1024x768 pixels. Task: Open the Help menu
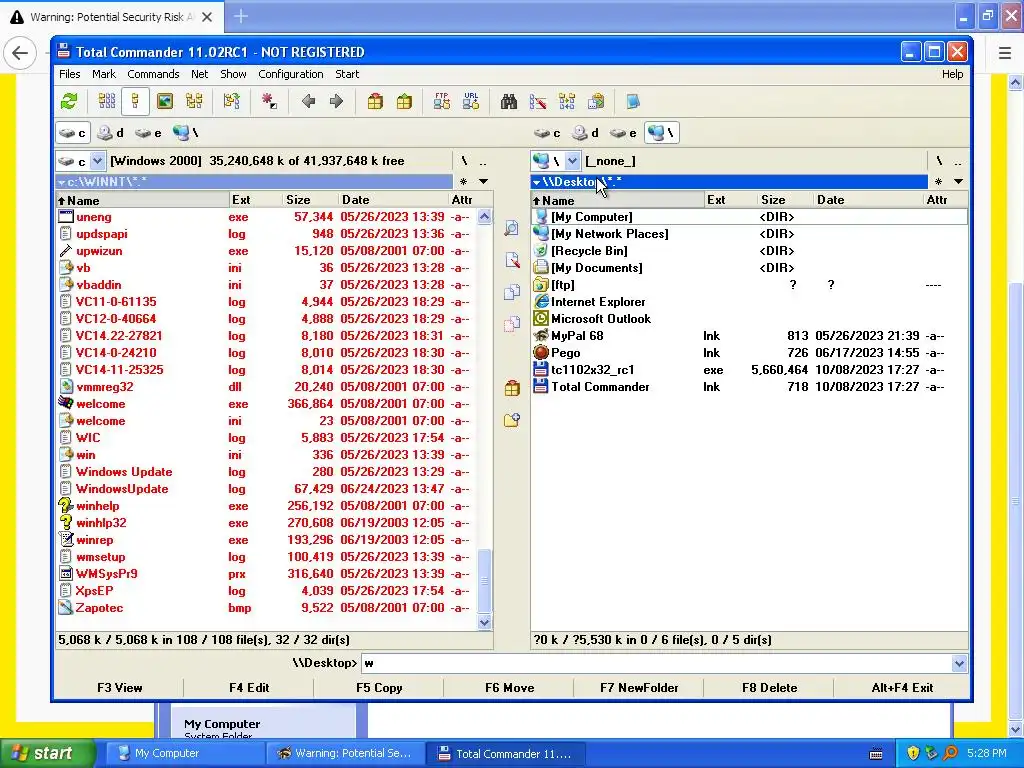click(x=952, y=74)
